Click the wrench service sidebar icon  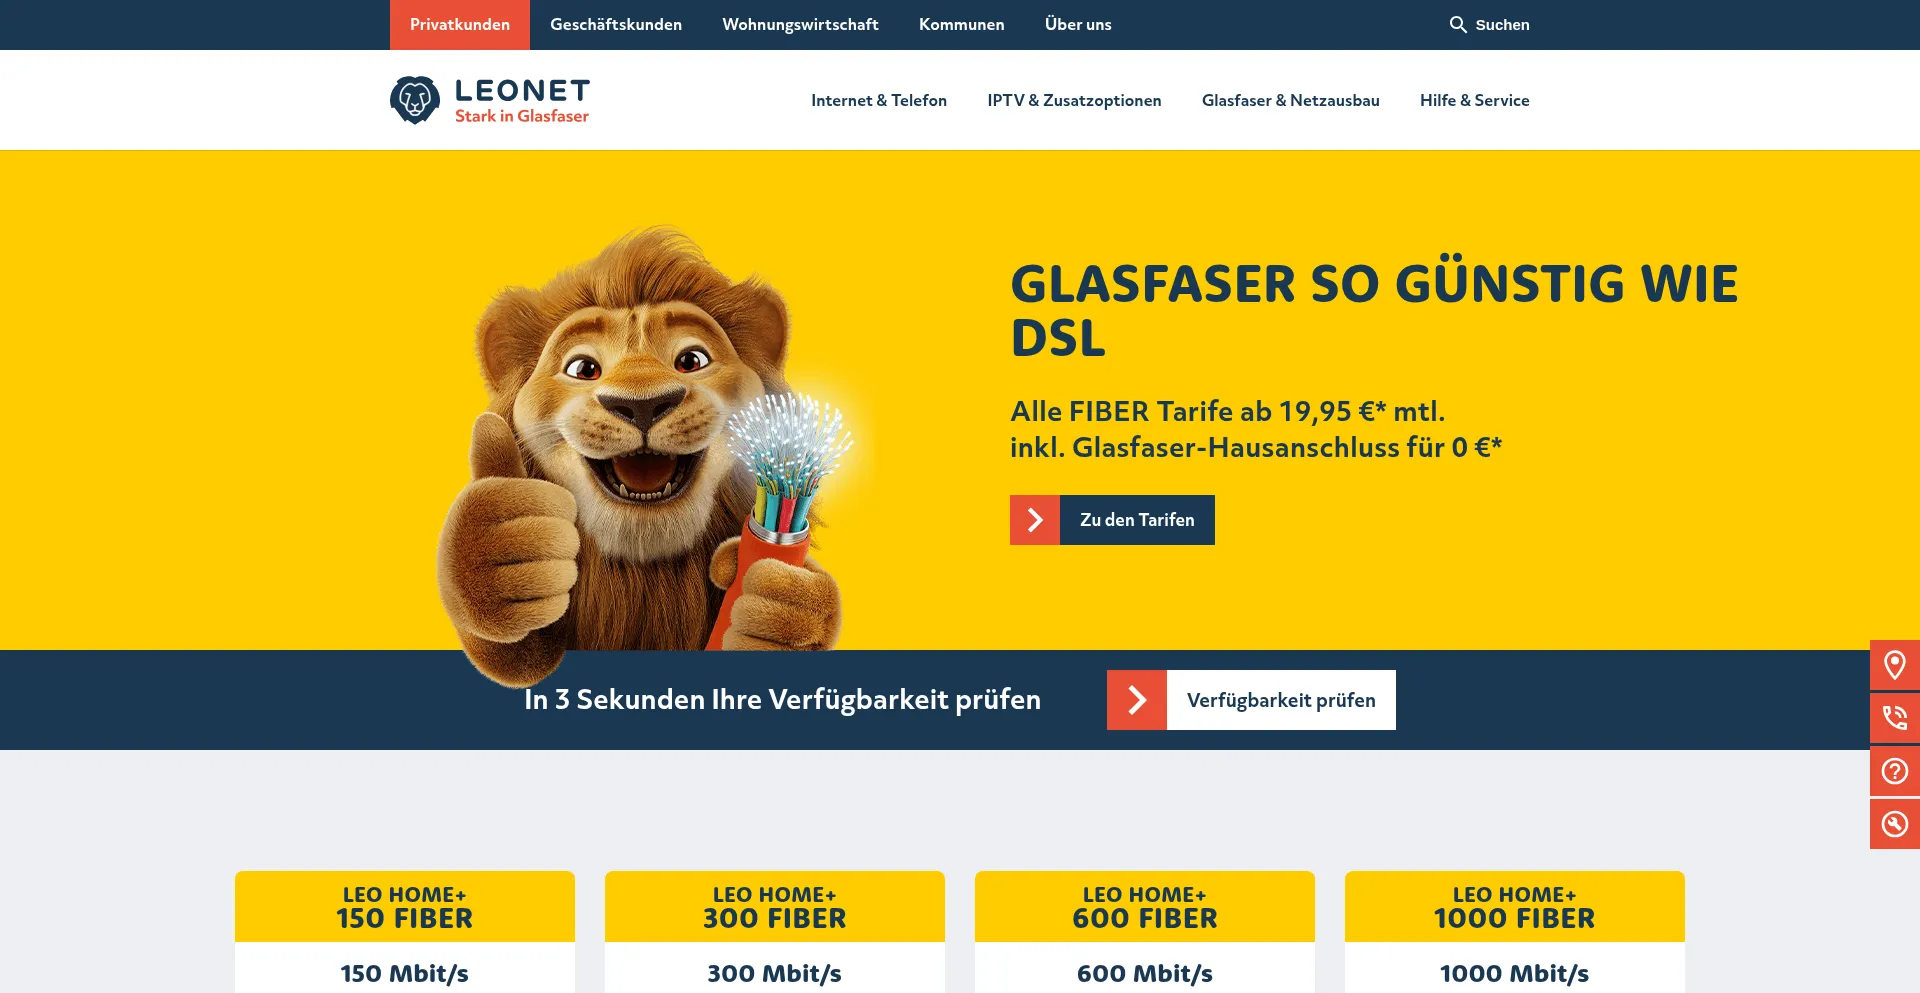click(1895, 824)
